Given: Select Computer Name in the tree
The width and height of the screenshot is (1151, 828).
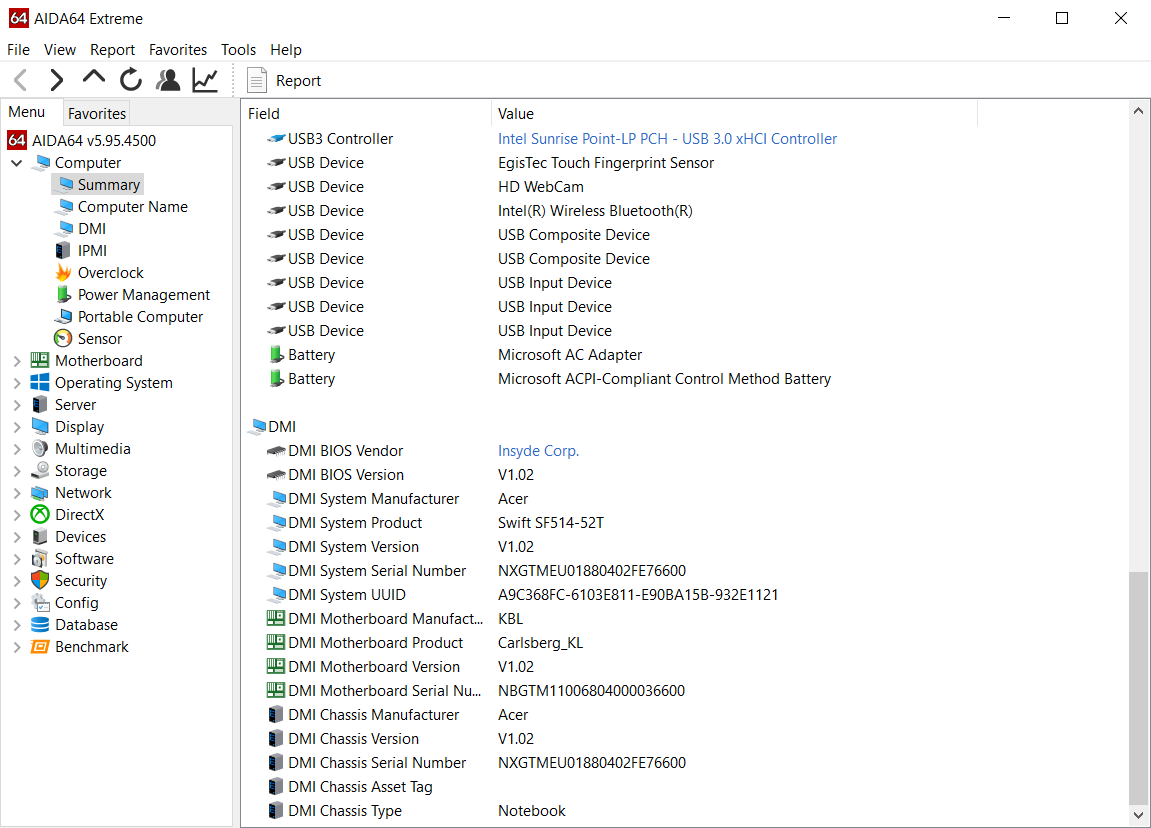Looking at the screenshot, I should coord(133,206).
